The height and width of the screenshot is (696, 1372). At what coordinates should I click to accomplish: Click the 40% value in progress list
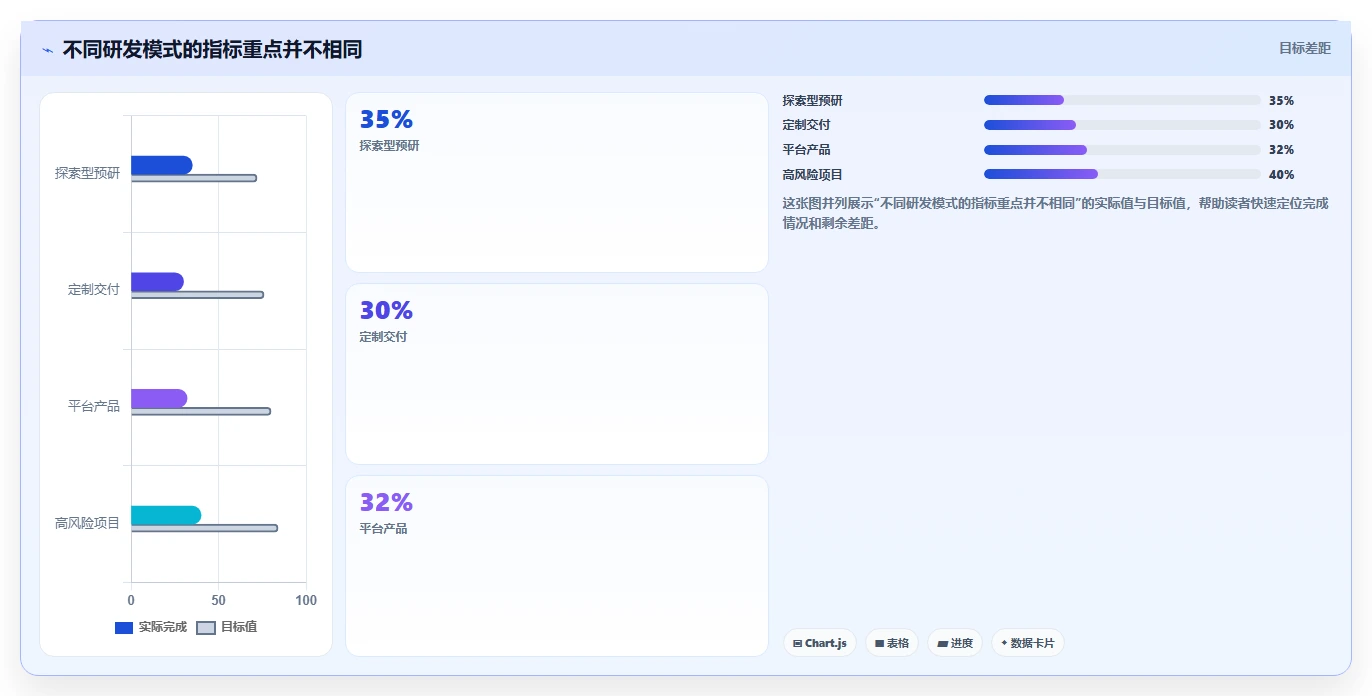click(1281, 175)
